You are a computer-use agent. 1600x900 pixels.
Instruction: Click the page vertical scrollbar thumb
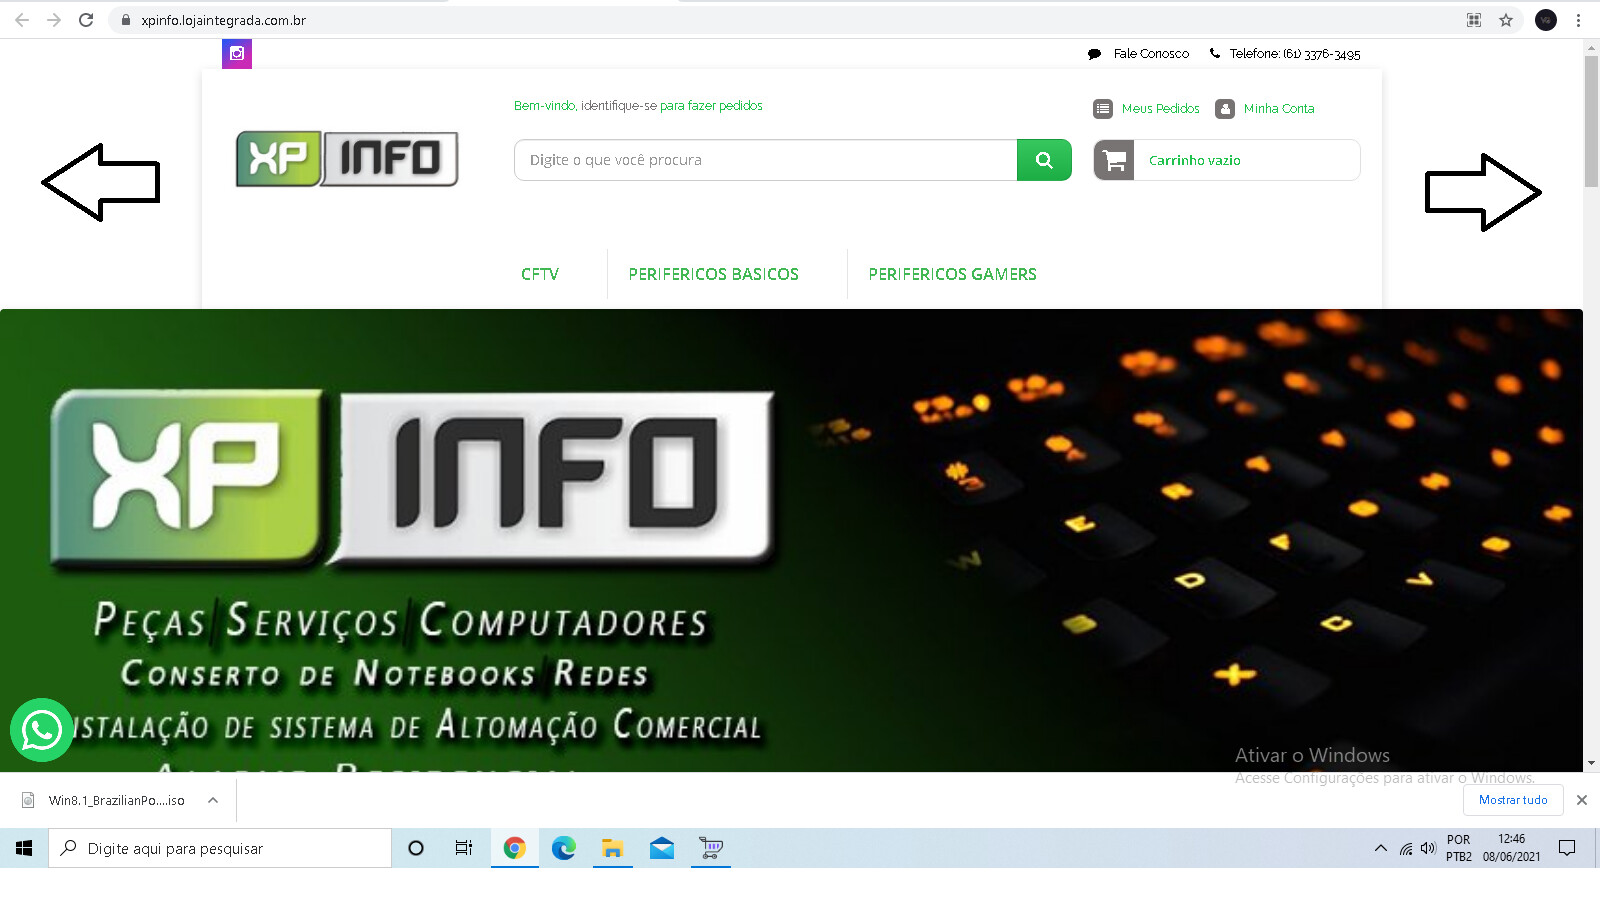[x=1591, y=122]
